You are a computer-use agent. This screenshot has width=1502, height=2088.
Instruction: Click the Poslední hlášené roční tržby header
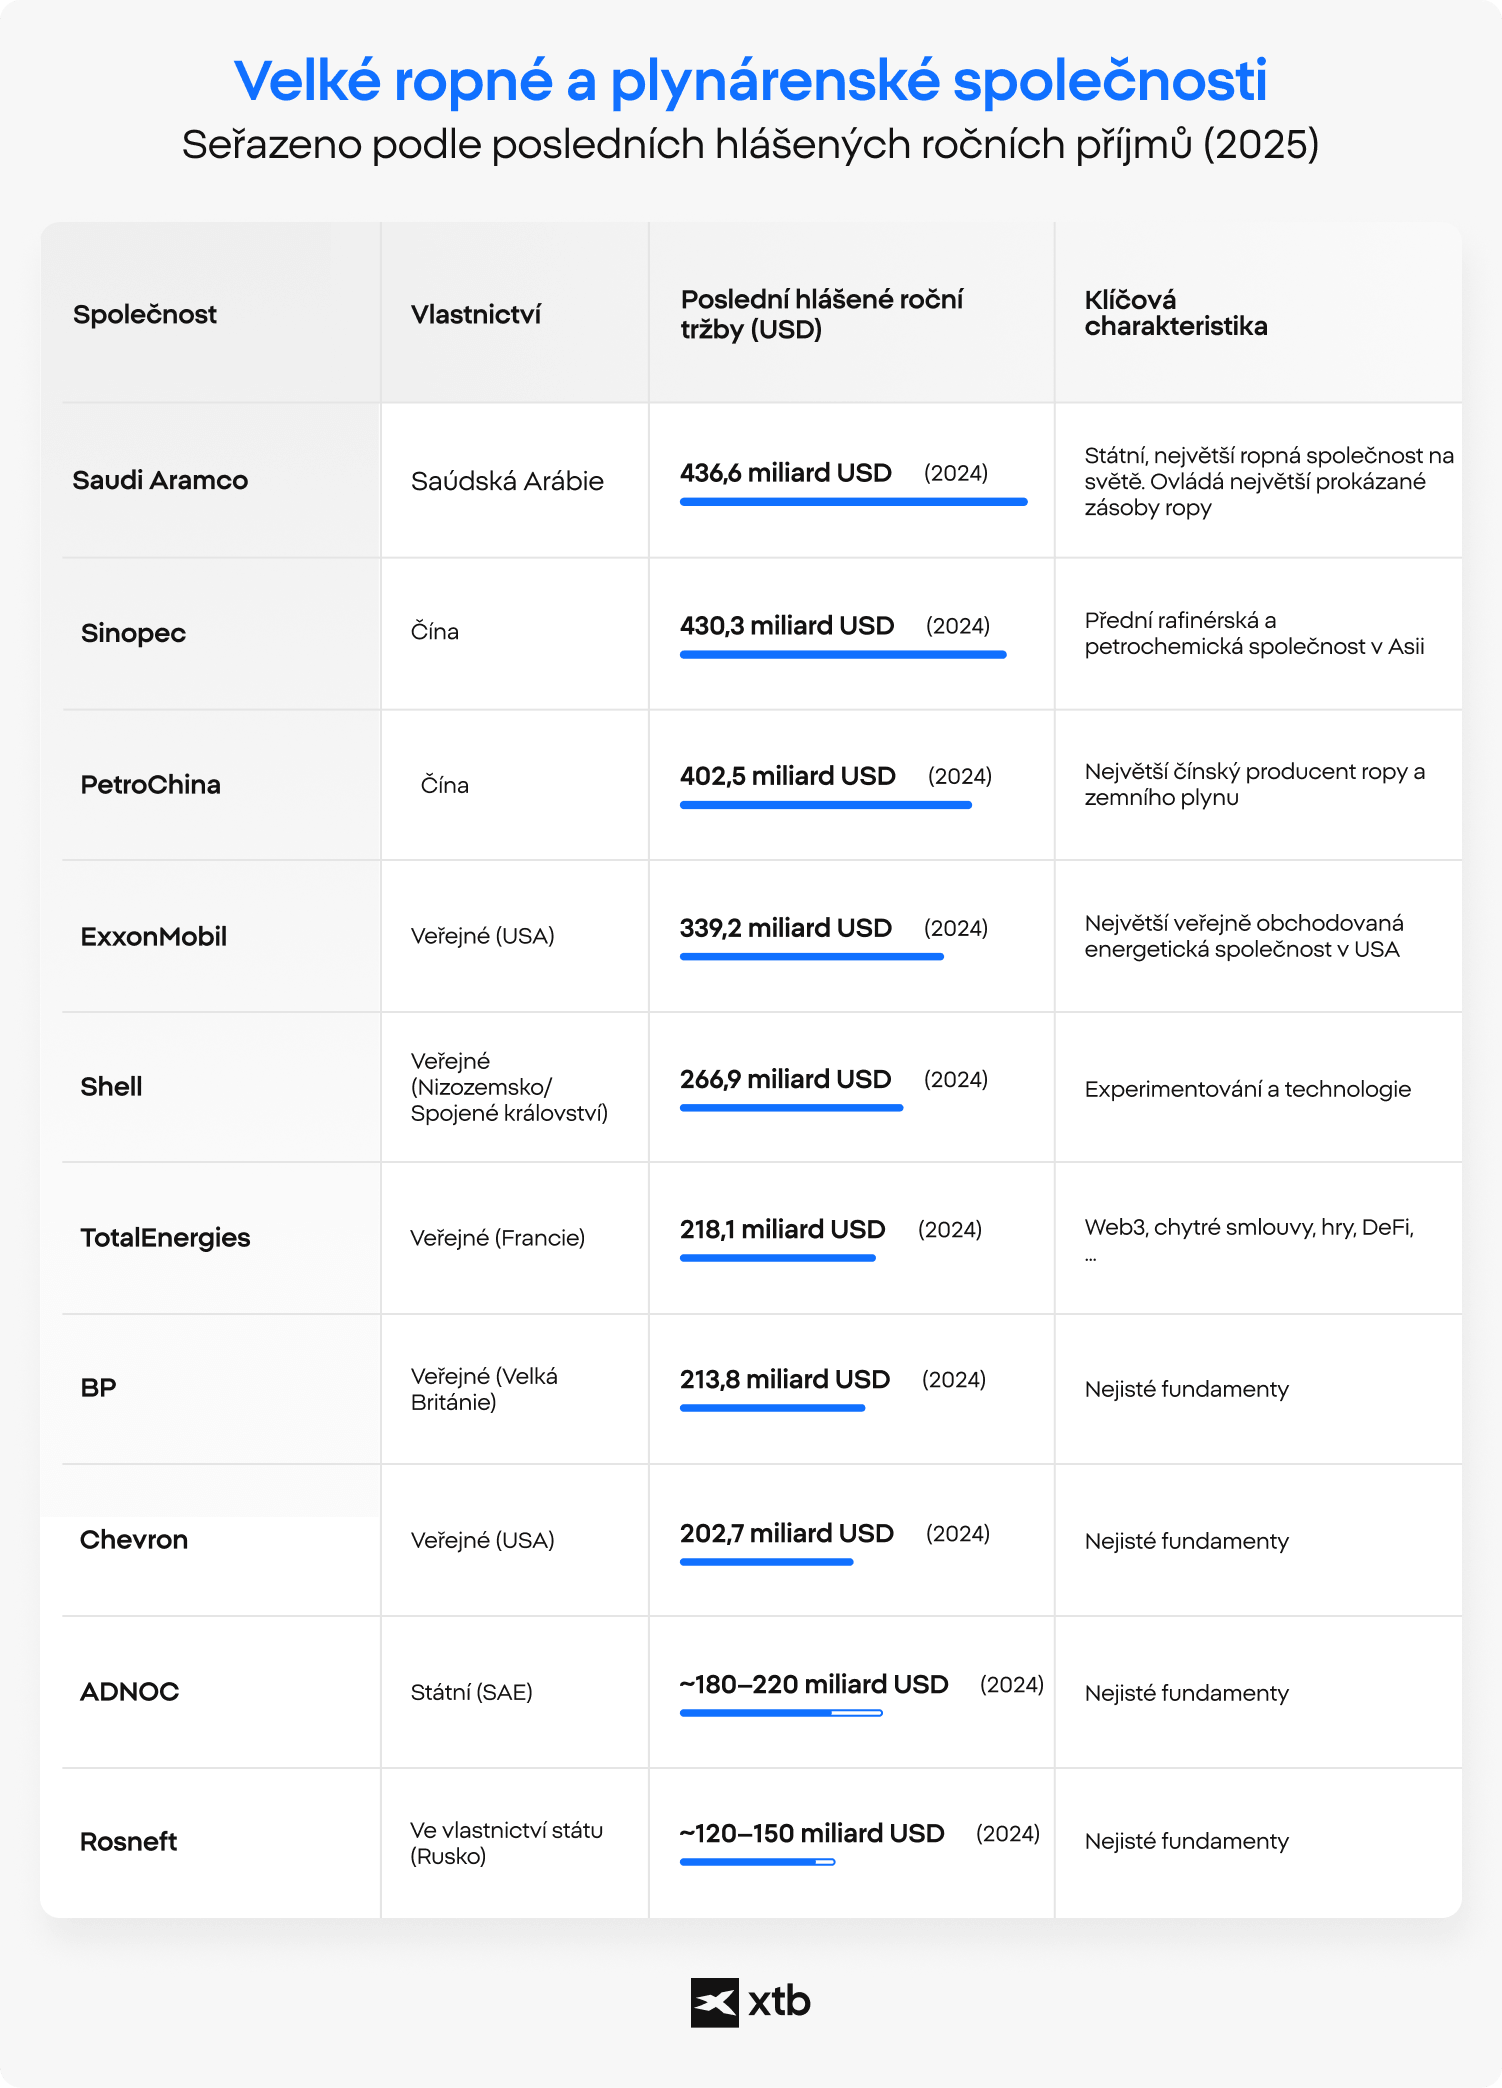coord(822,314)
